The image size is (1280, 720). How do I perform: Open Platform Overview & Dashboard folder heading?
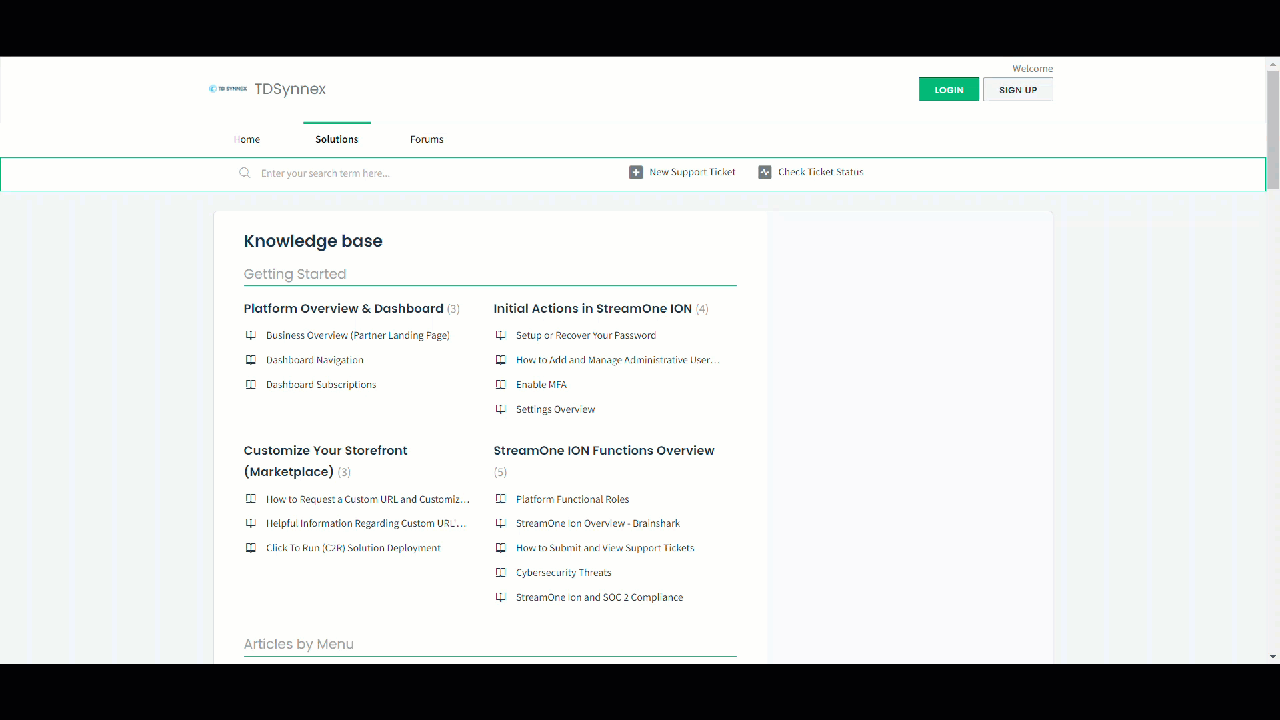tap(343, 309)
